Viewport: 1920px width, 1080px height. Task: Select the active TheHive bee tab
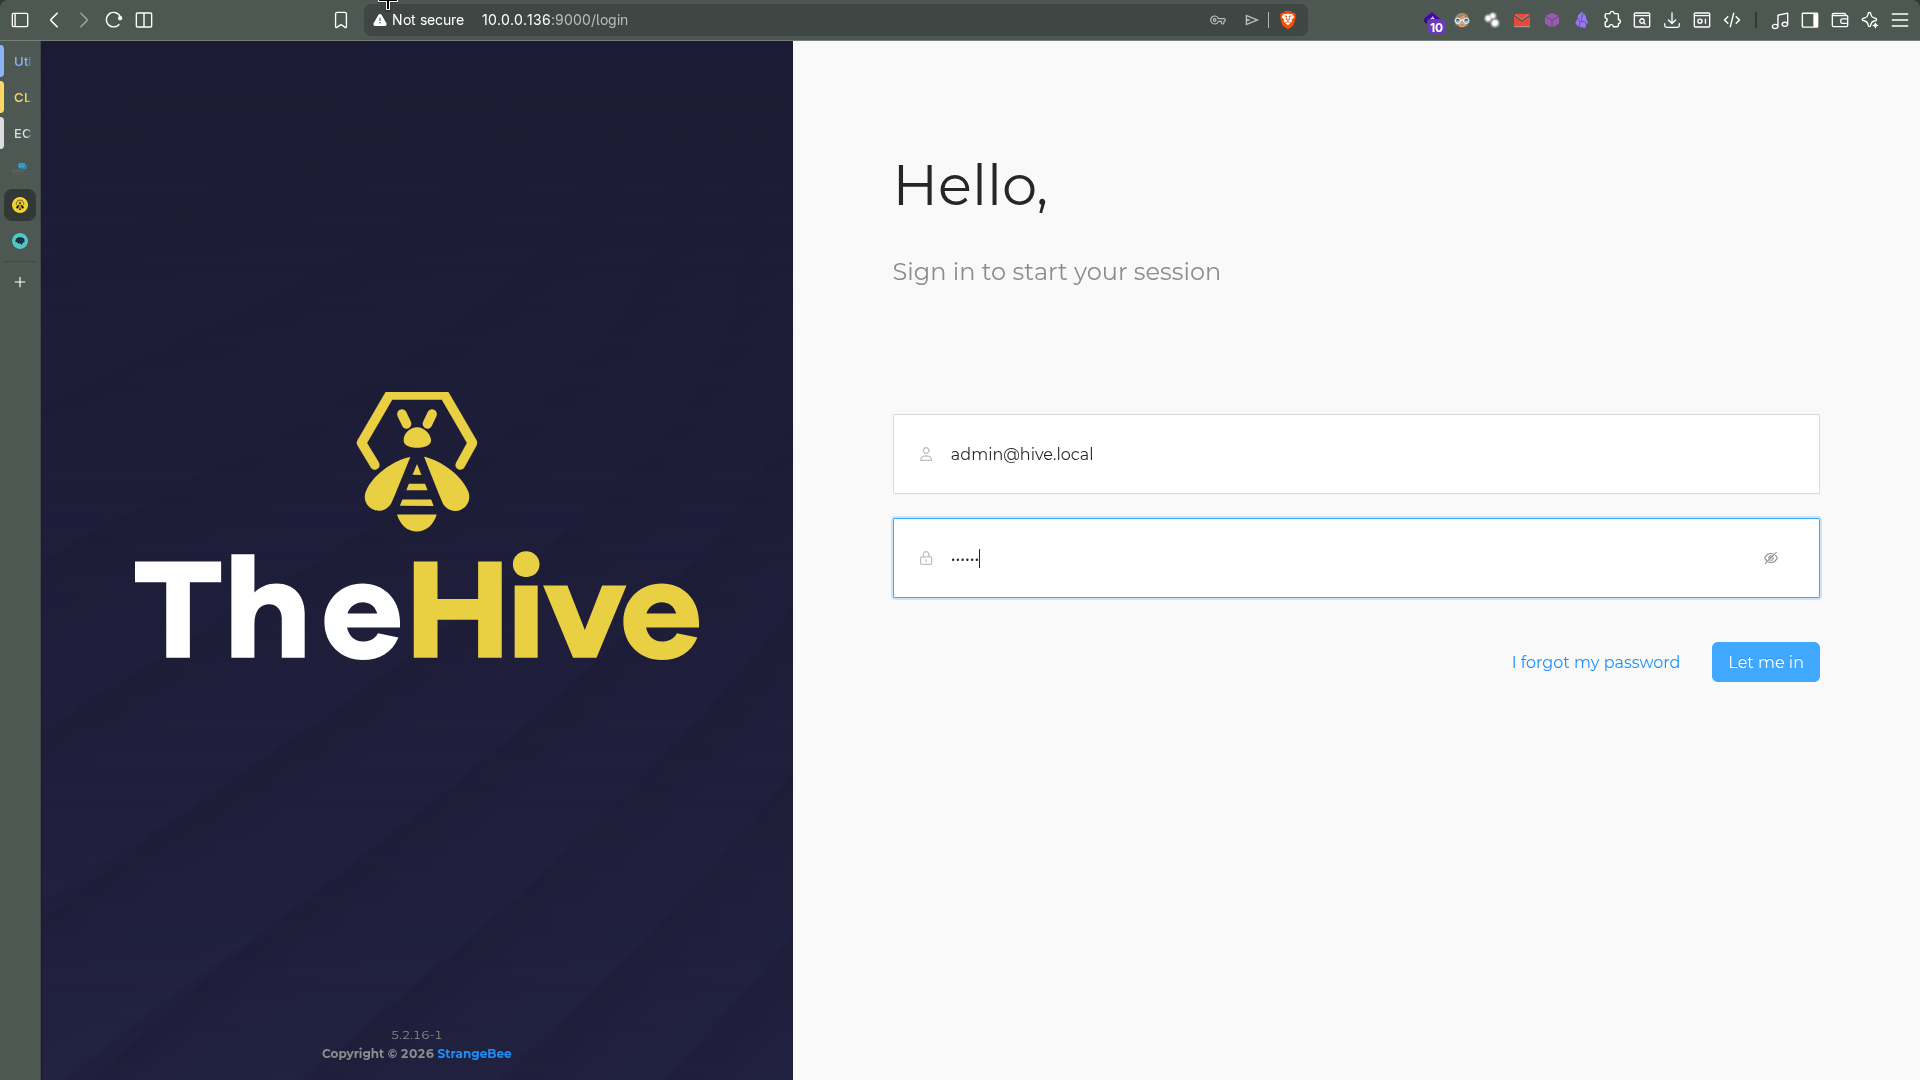click(20, 205)
